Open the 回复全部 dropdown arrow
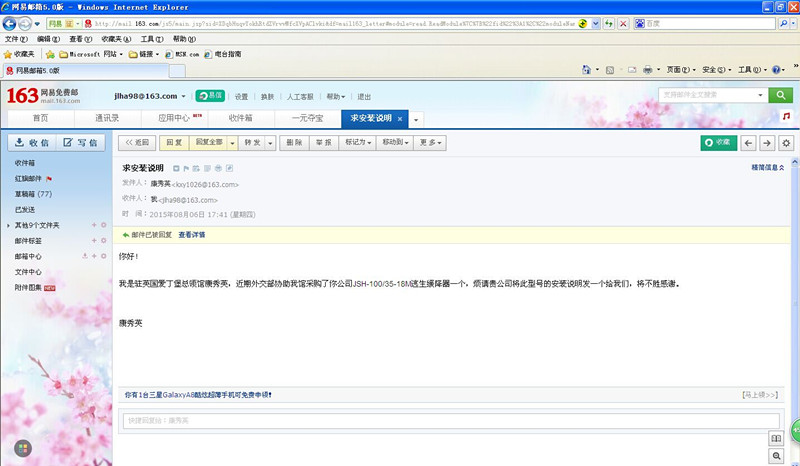The width and height of the screenshot is (800, 466). click(x=233, y=143)
